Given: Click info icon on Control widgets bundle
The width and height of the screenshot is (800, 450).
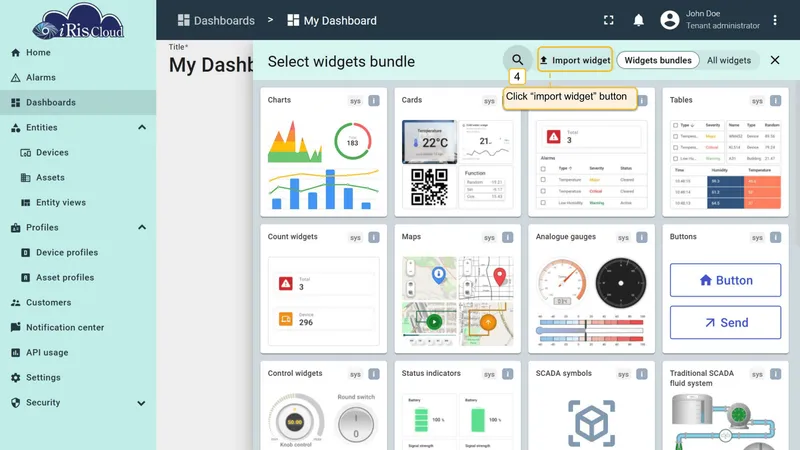Looking at the screenshot, I should coord(374,374).
